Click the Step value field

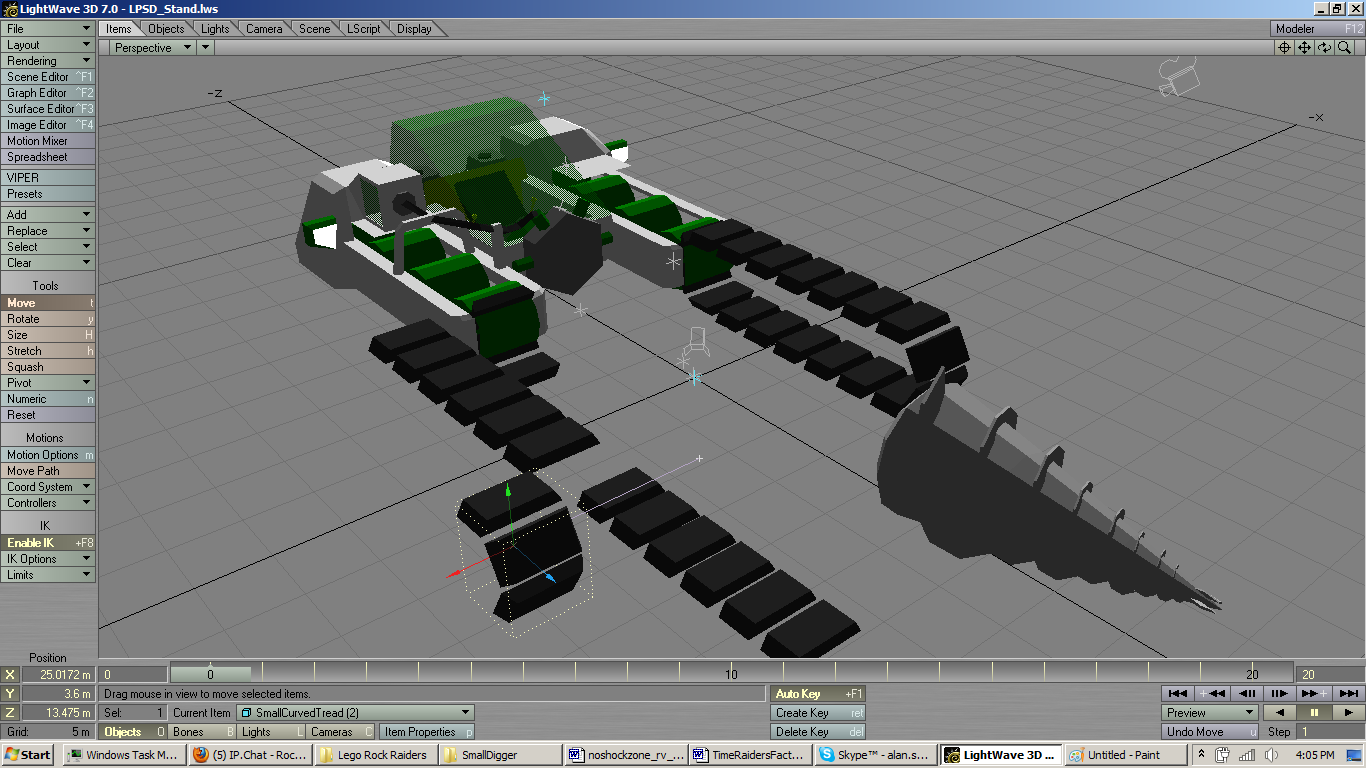[x=1331, y=732]
